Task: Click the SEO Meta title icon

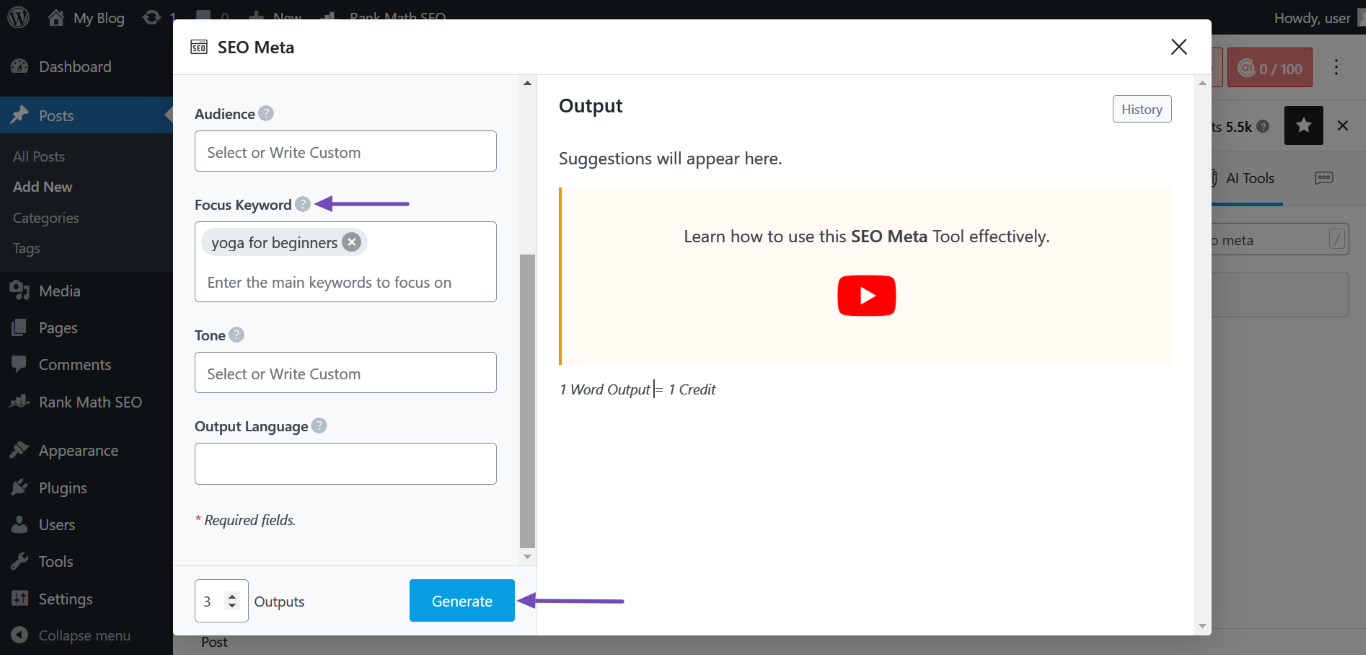Action: click(x=199, y=47)
